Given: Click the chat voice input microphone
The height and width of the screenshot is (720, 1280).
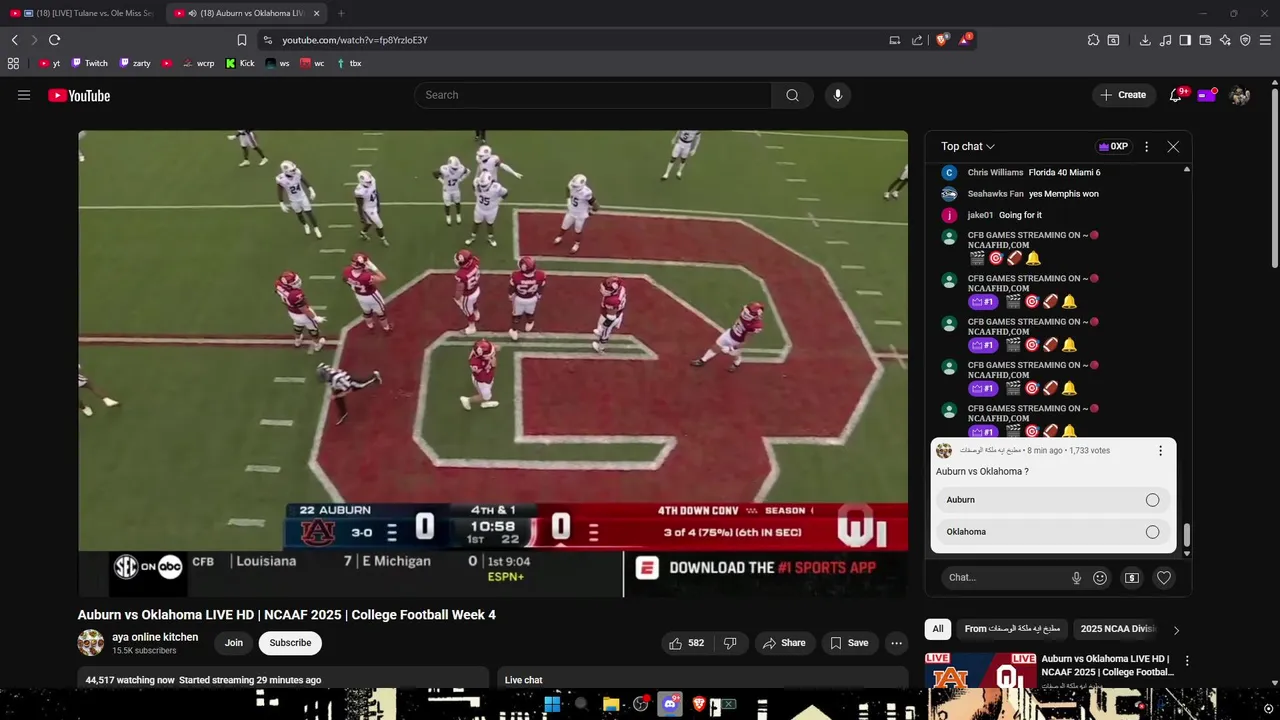Looking at the screenshot, I should tap(1076, 577).
